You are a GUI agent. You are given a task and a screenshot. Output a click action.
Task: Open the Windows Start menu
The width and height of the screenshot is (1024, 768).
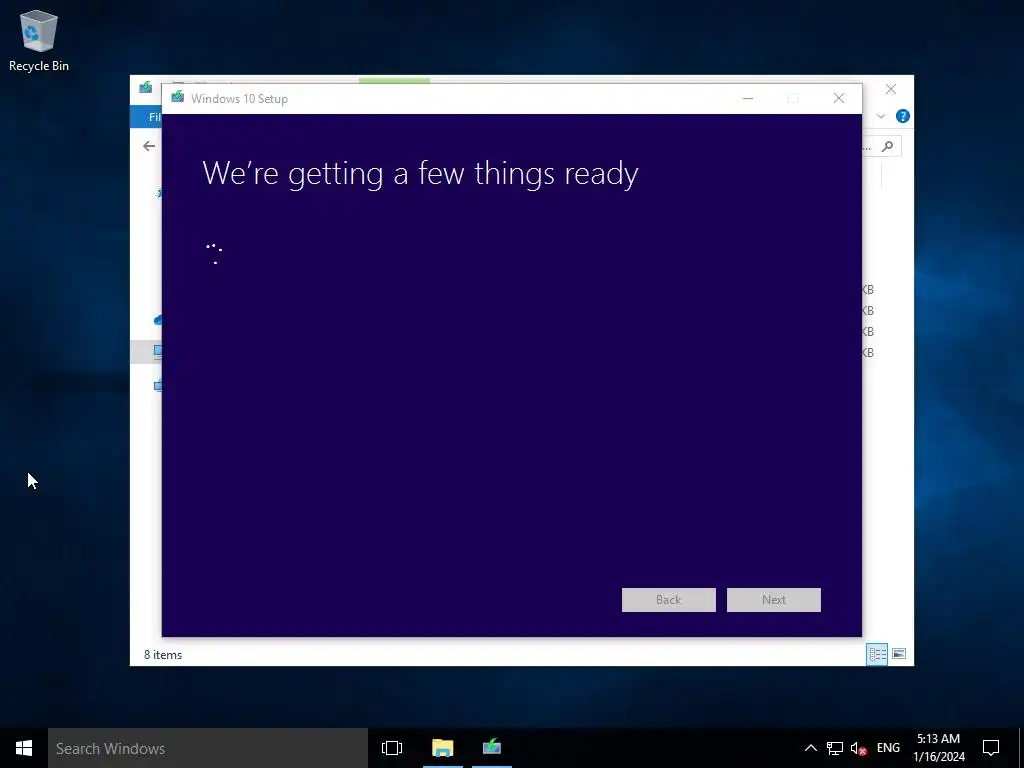tap(24, 748)
